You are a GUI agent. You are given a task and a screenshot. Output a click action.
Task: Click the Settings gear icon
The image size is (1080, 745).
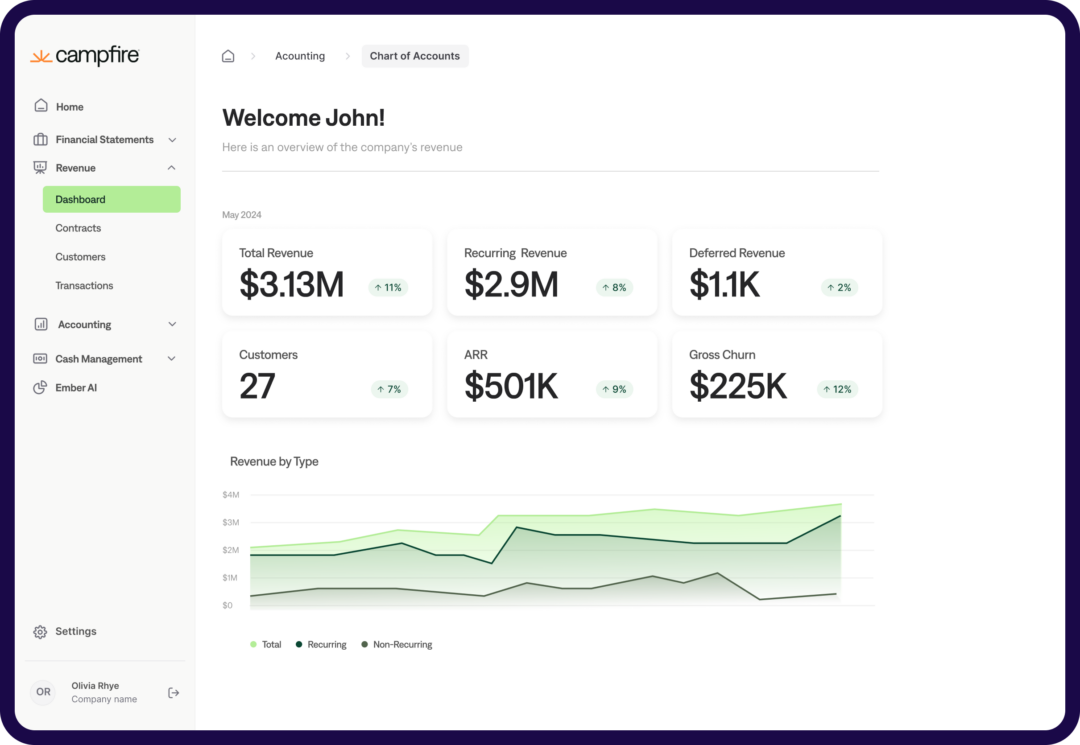pyautogui.click(x=41, y=632)
